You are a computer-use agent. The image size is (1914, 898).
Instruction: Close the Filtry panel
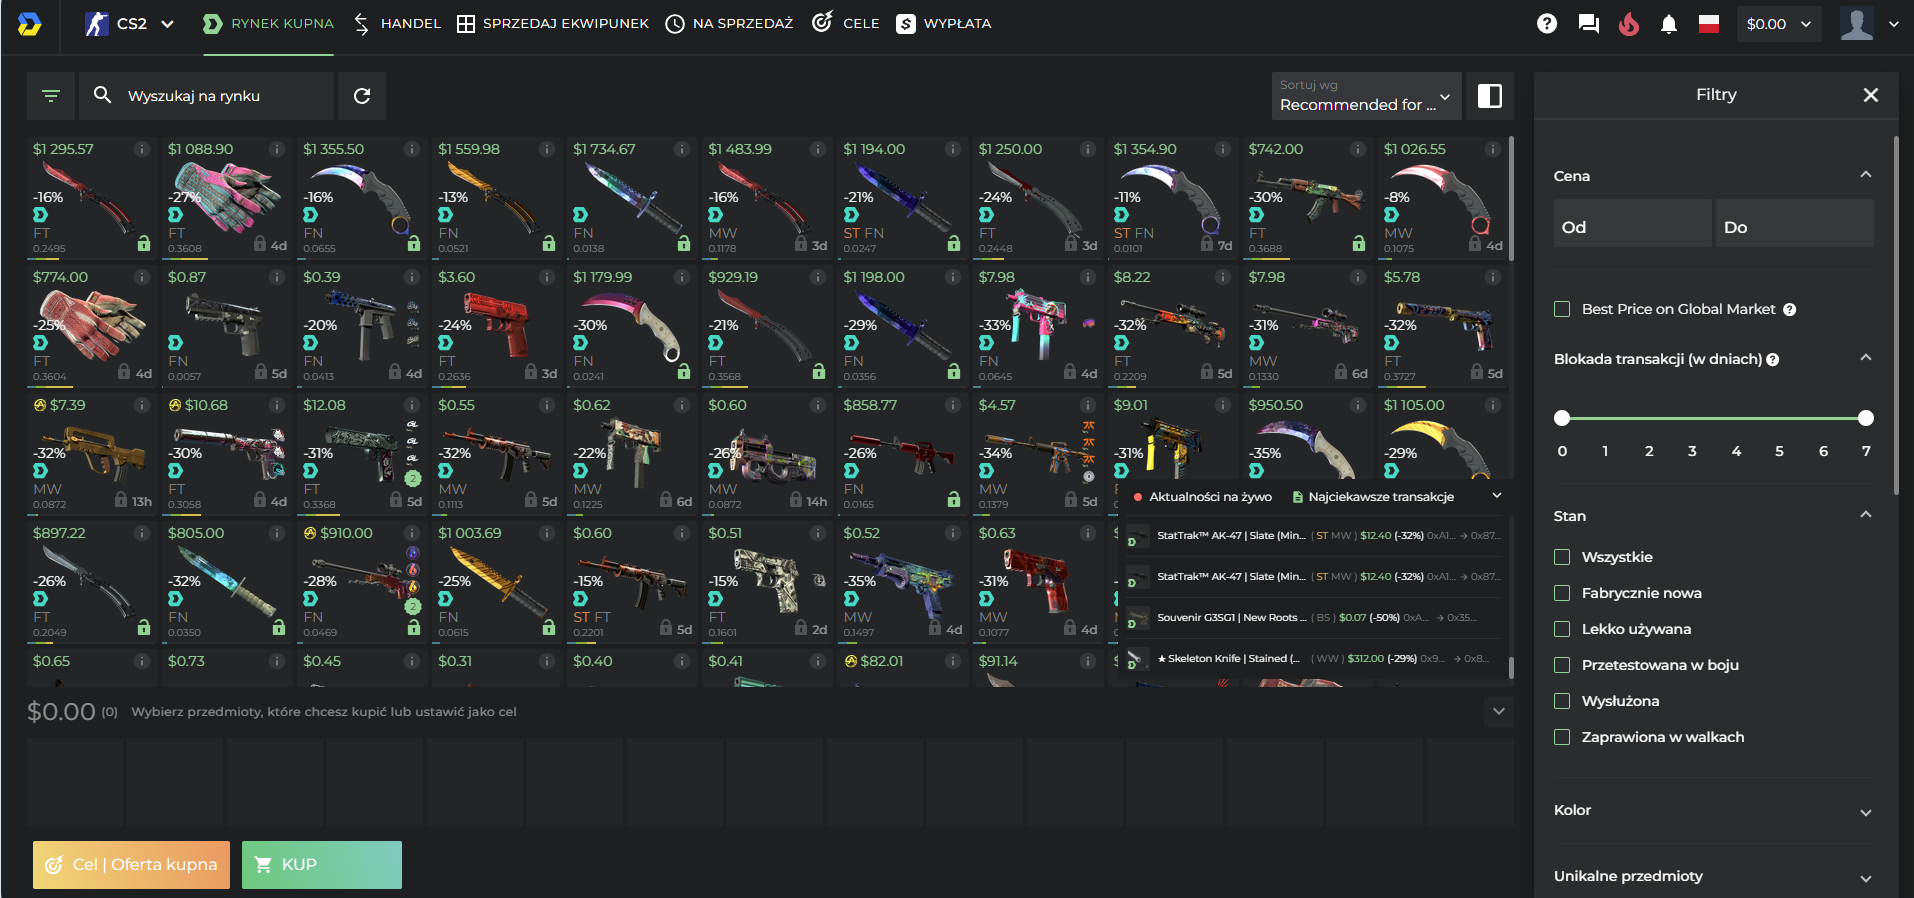tap(1870, 95)
